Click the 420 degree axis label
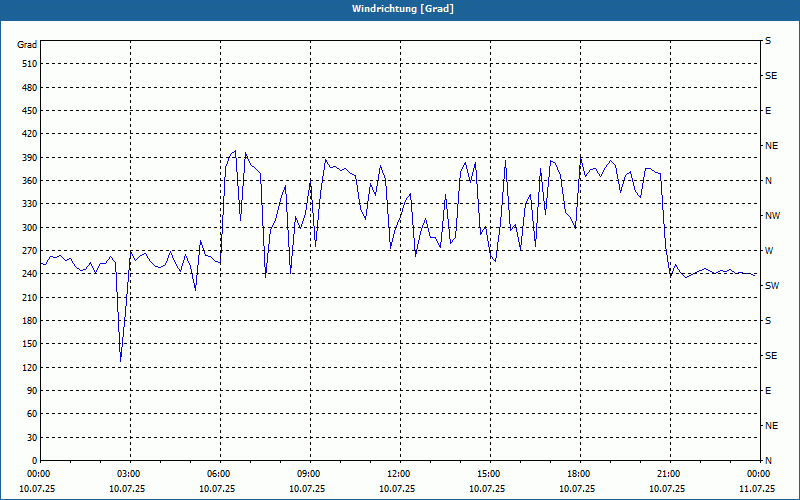Screen dimensions: 800x500 [30, 134]
